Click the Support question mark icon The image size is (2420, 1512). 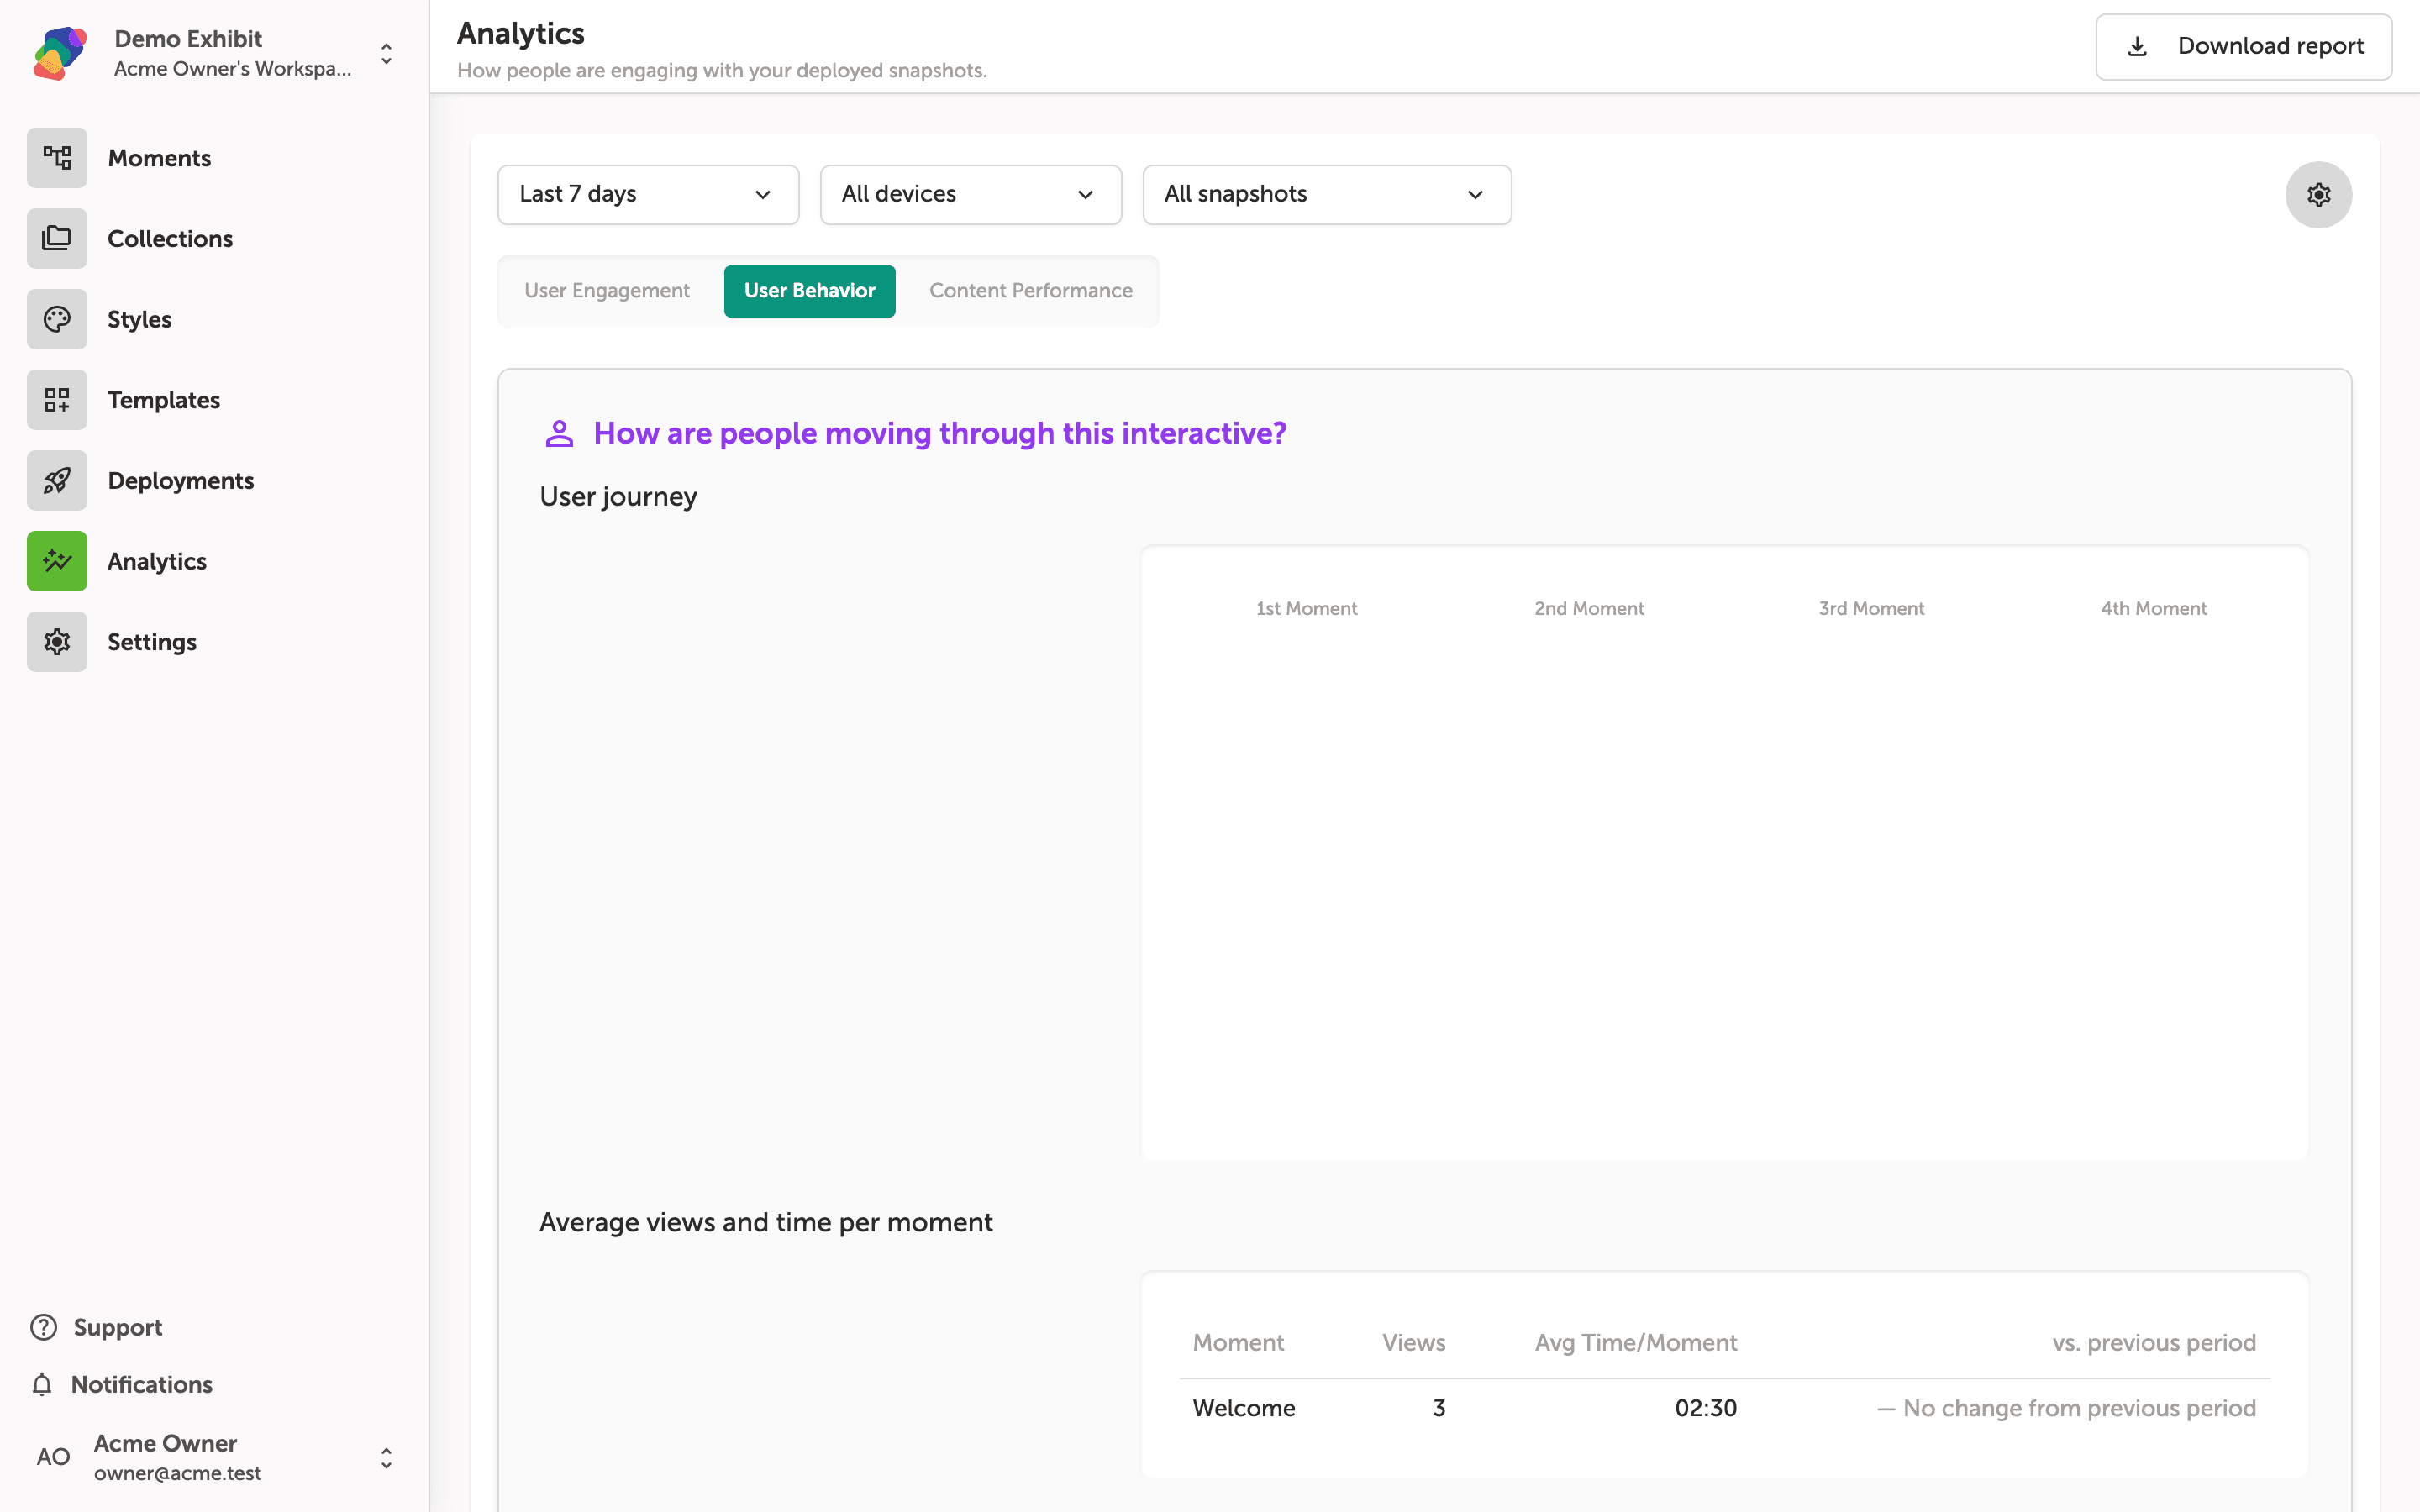pos(44,1327)
